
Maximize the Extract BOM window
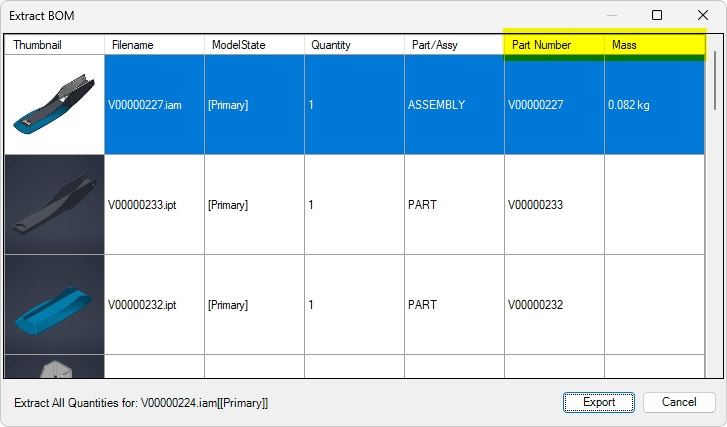[x=657, y=15]
